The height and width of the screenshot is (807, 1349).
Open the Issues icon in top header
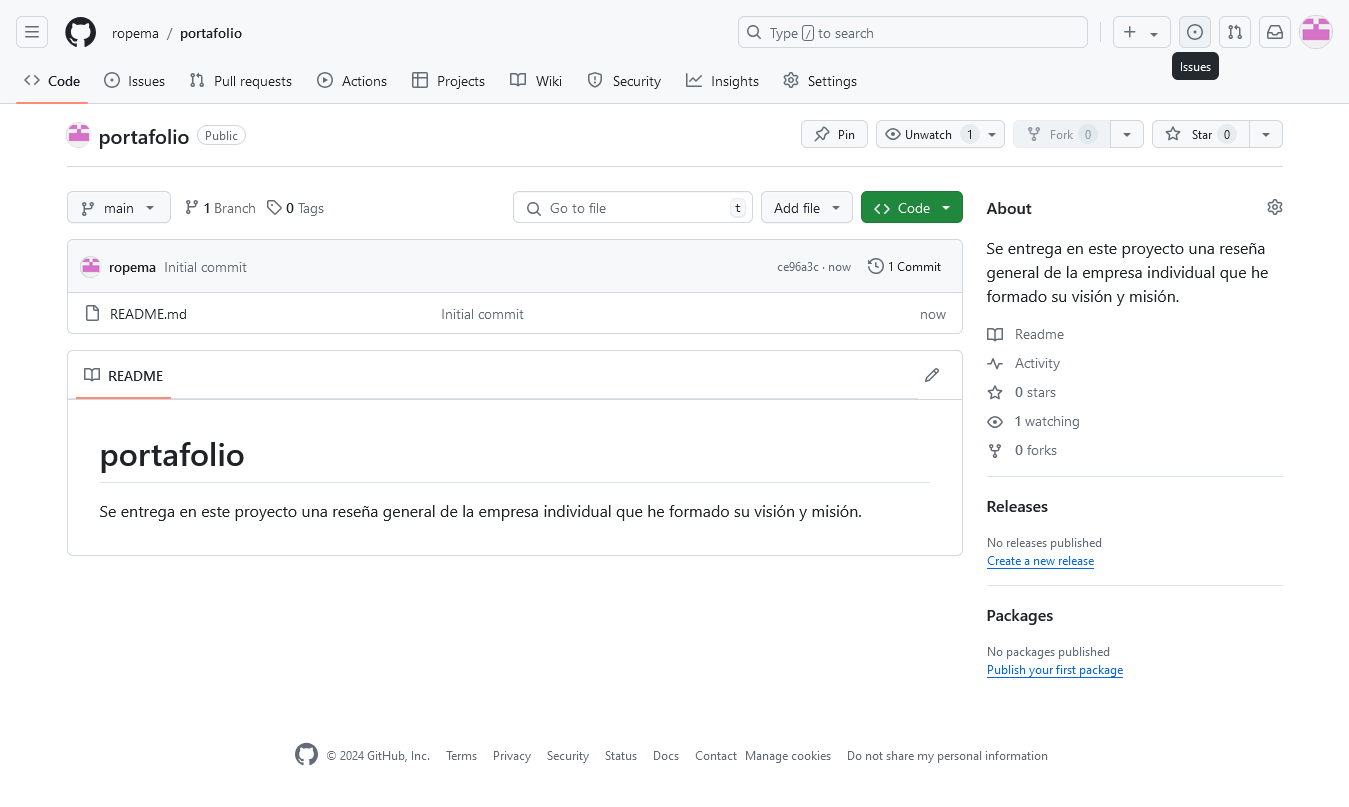(1195, 32)
